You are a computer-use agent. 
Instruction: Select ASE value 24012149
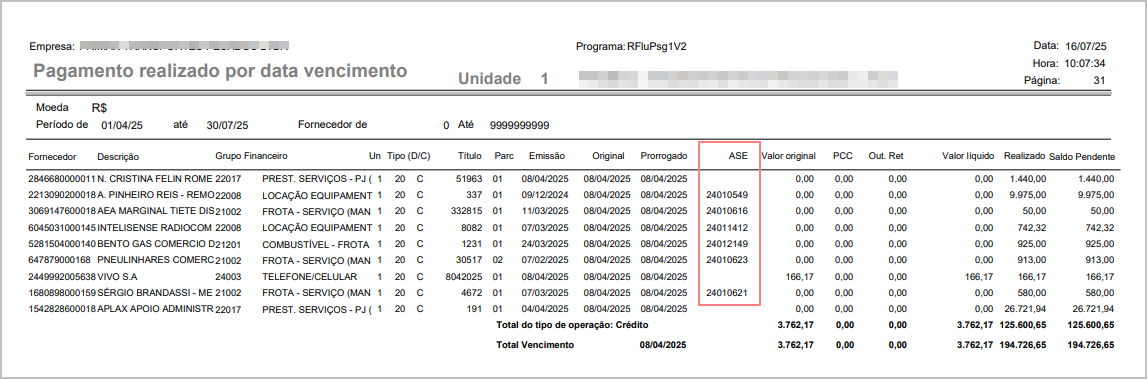(x=727, y=244)
